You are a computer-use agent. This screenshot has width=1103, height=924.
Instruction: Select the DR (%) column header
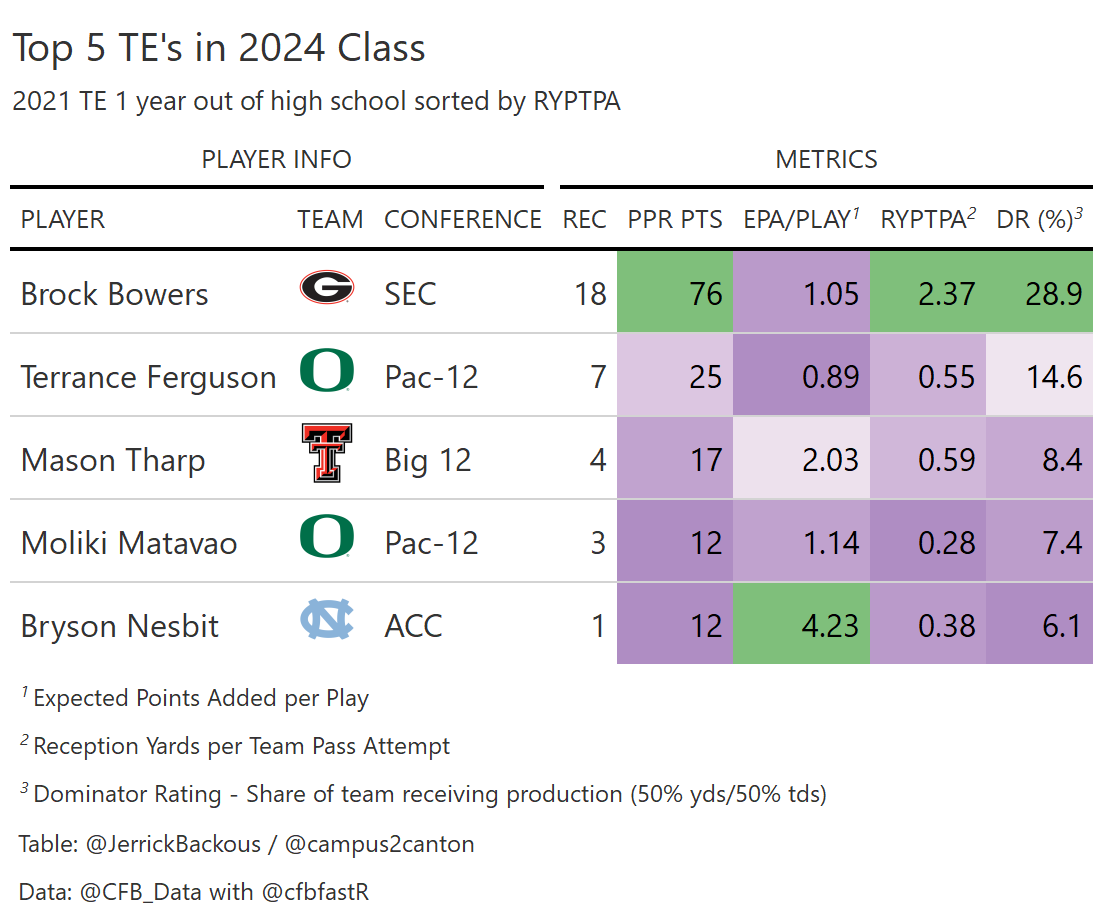(1039, 219)
